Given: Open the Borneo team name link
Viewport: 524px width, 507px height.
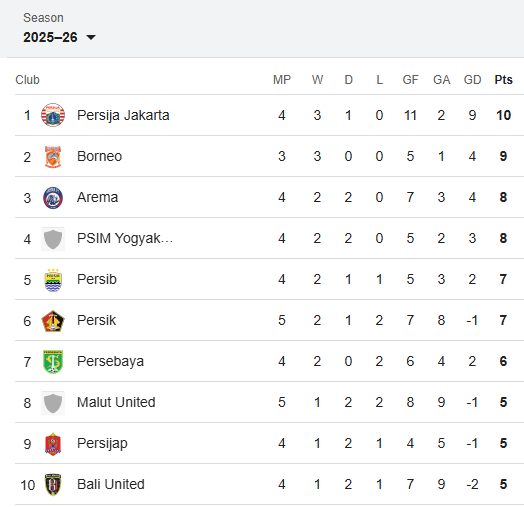Looking at the screenshot, I should tap(99, 156).
